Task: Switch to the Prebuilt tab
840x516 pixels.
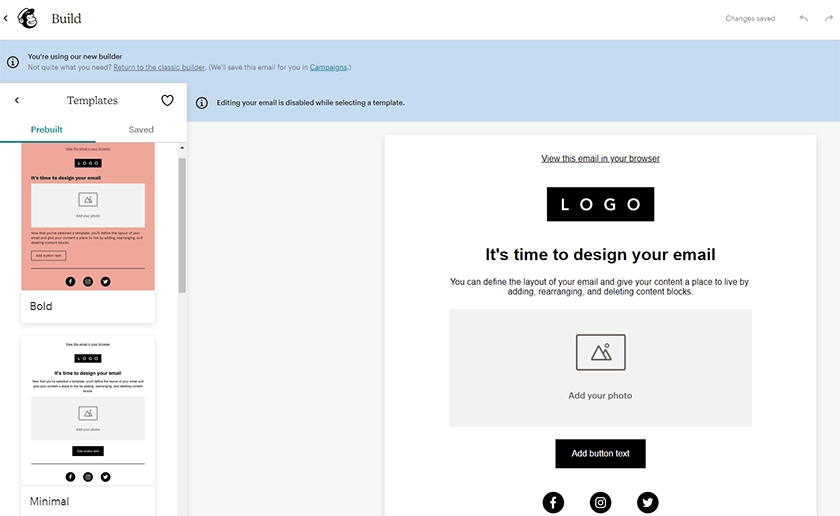Action: (x=47, y=129)
